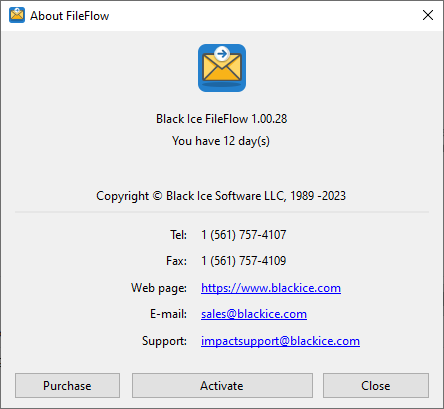Click the sales@blackice.com e-mail link
The image size is (444, 409).
(x=254, y=314)
